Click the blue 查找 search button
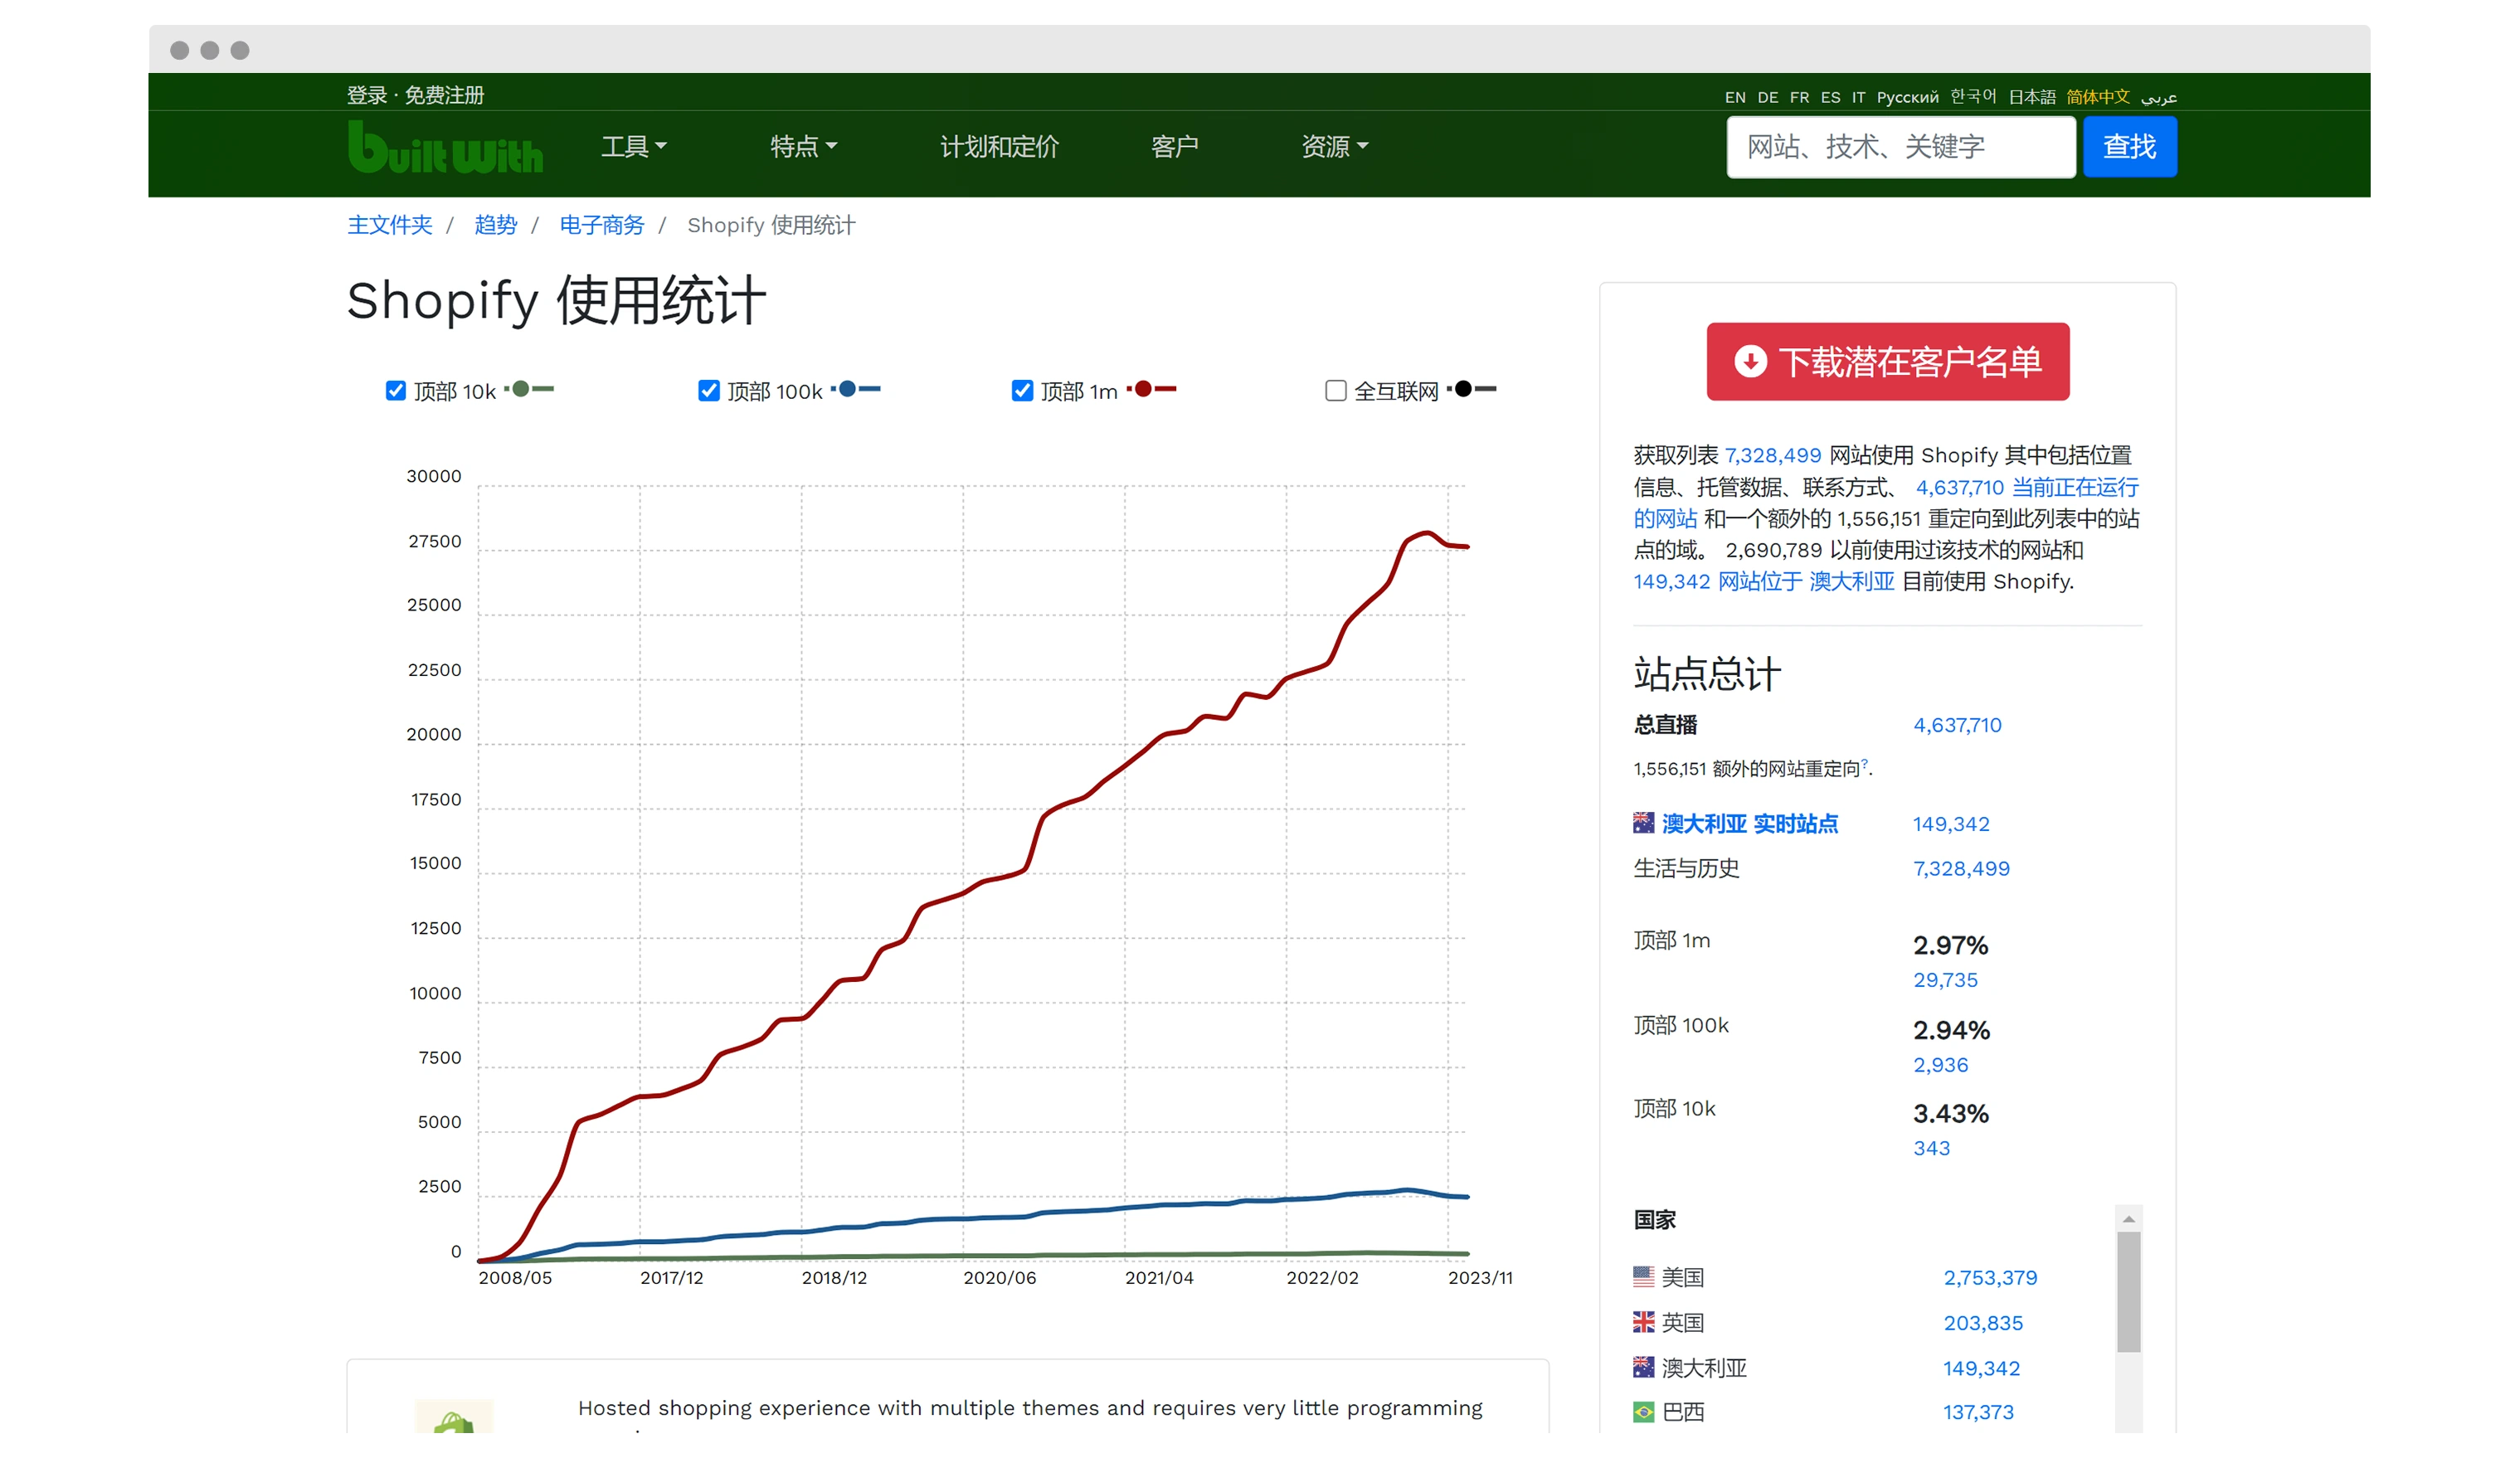The image size is (2520, 1458). point(2129,147)
